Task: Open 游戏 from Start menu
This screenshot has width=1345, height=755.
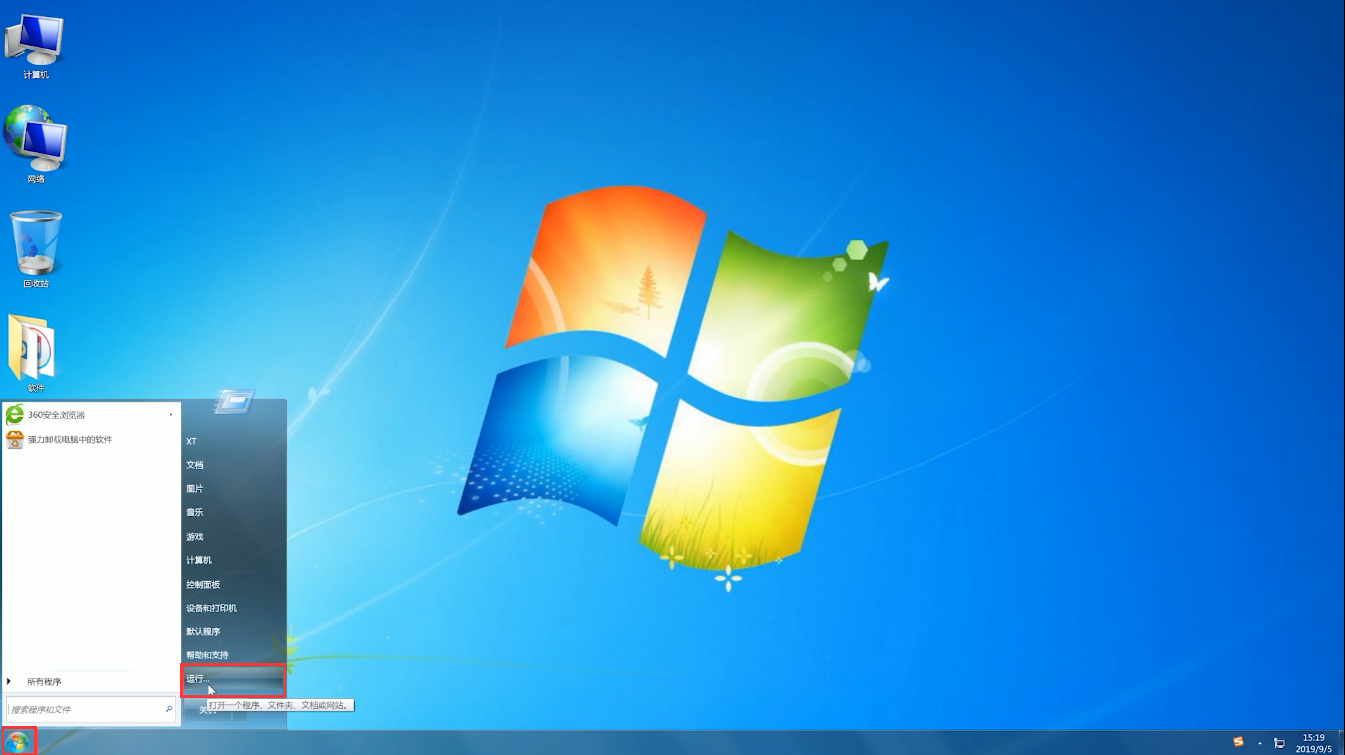Action: pyautogui.click(x=234, y=537)
